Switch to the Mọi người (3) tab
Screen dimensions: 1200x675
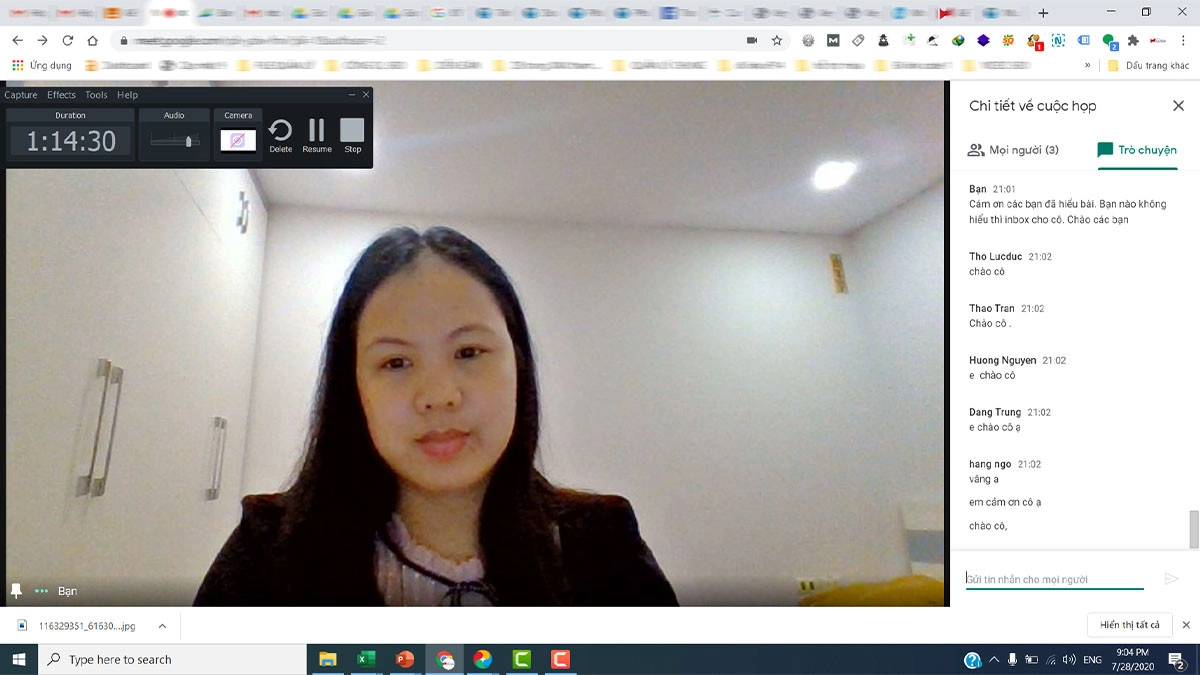pyautogui.click(x=1013, y=150)
